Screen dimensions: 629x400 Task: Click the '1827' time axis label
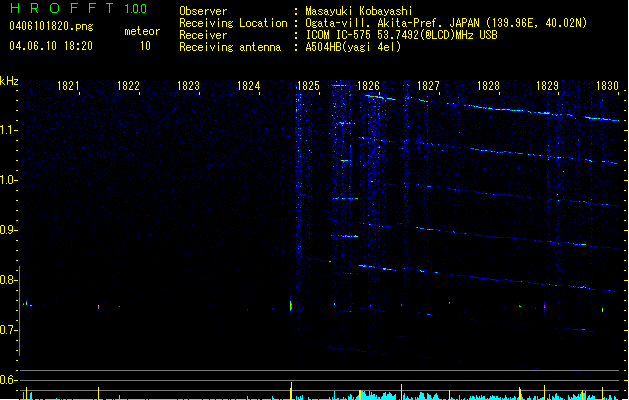[428, 86]
